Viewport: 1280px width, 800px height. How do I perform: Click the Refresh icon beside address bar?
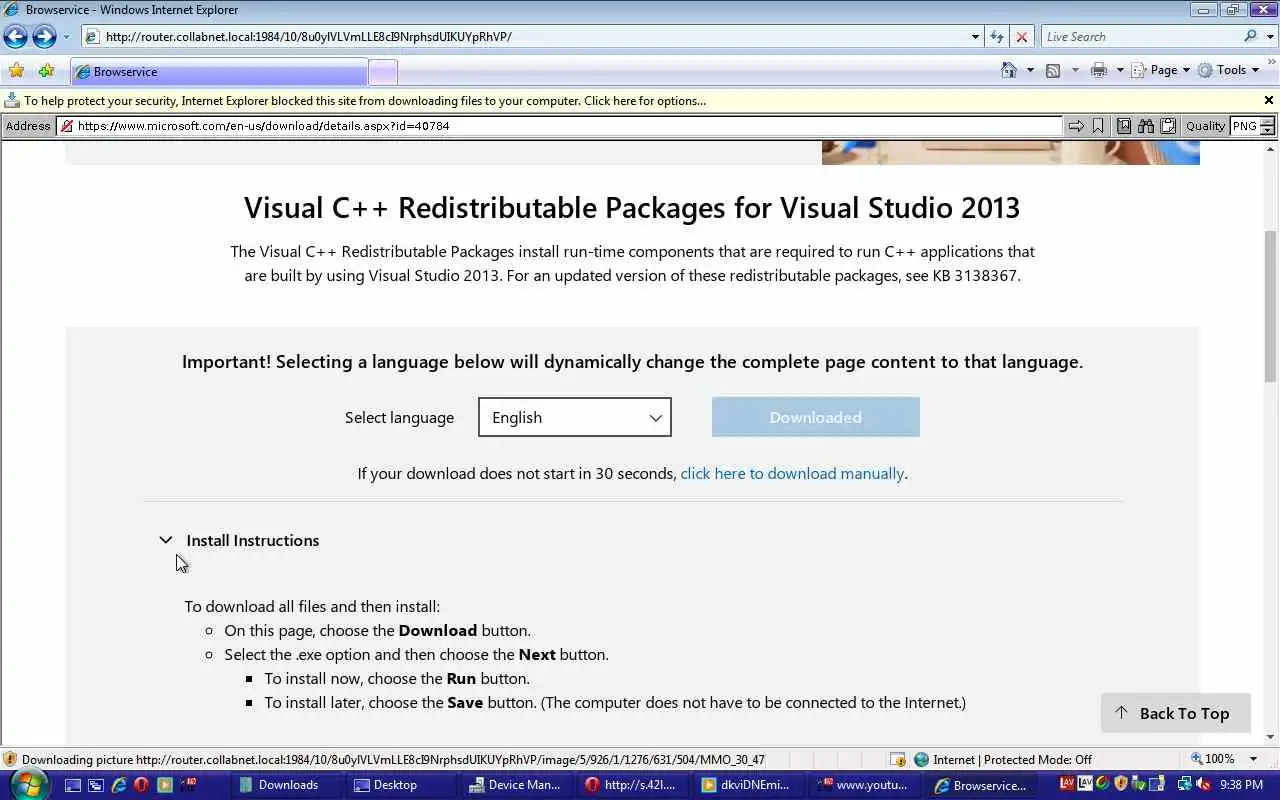point(996,37)
